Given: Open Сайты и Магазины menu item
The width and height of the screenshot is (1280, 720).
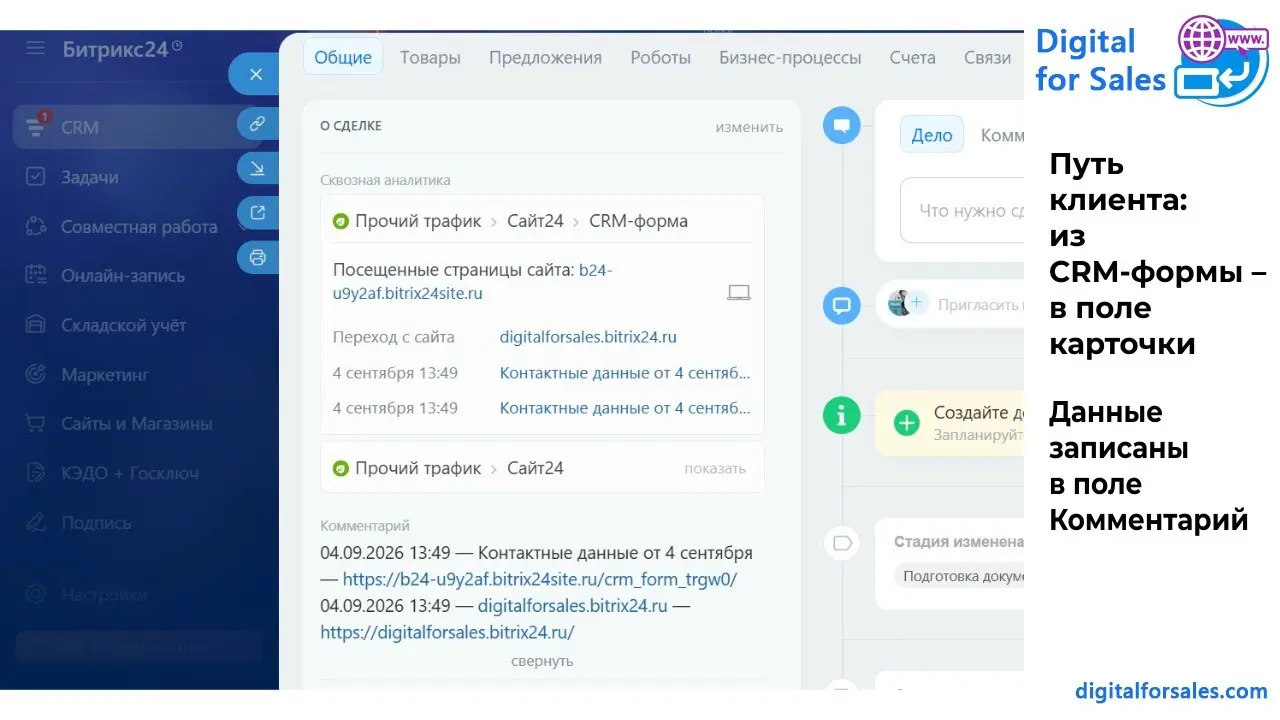Looking at the screenshot, I should point(137,424).
